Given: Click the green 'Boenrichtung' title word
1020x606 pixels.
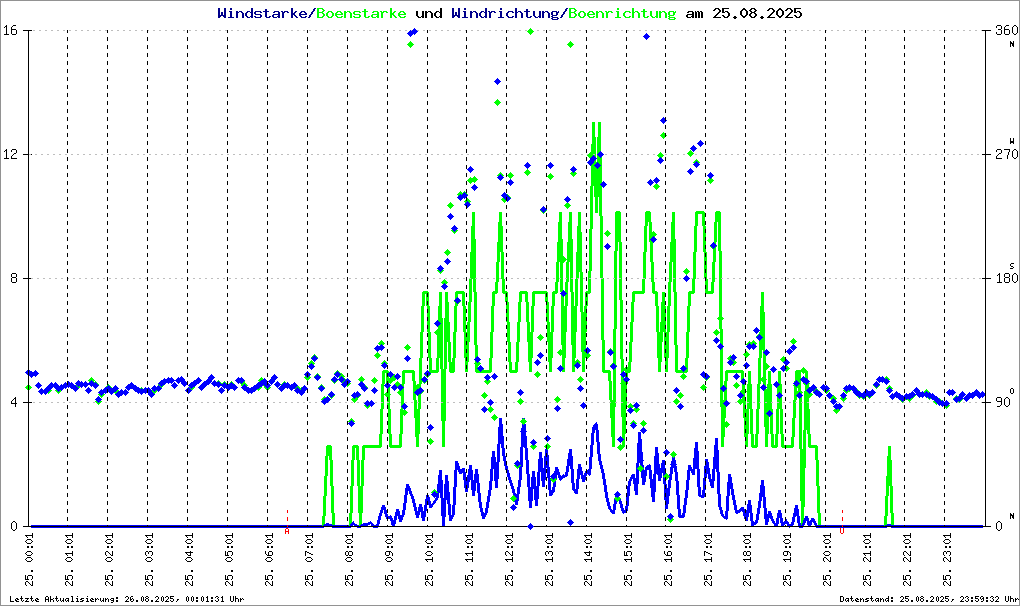Looking at the screenshot, I should coord(623,13).
